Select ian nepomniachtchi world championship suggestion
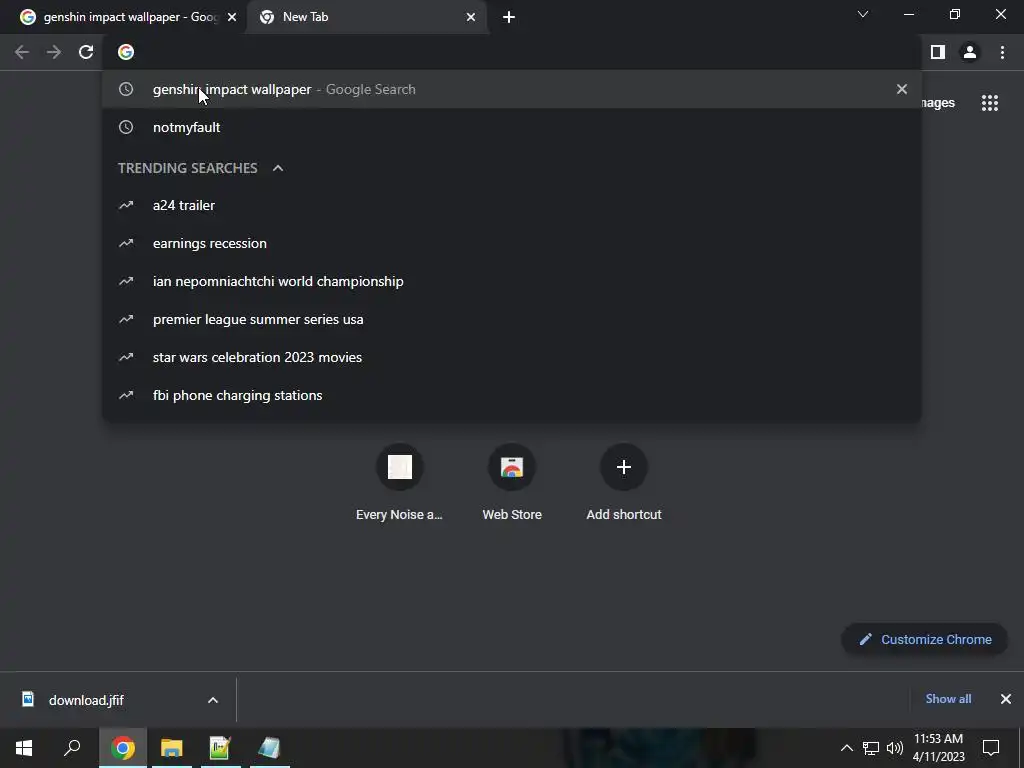Image resolution: width=1024 pixels, height=768 pixels. [512, 281]
